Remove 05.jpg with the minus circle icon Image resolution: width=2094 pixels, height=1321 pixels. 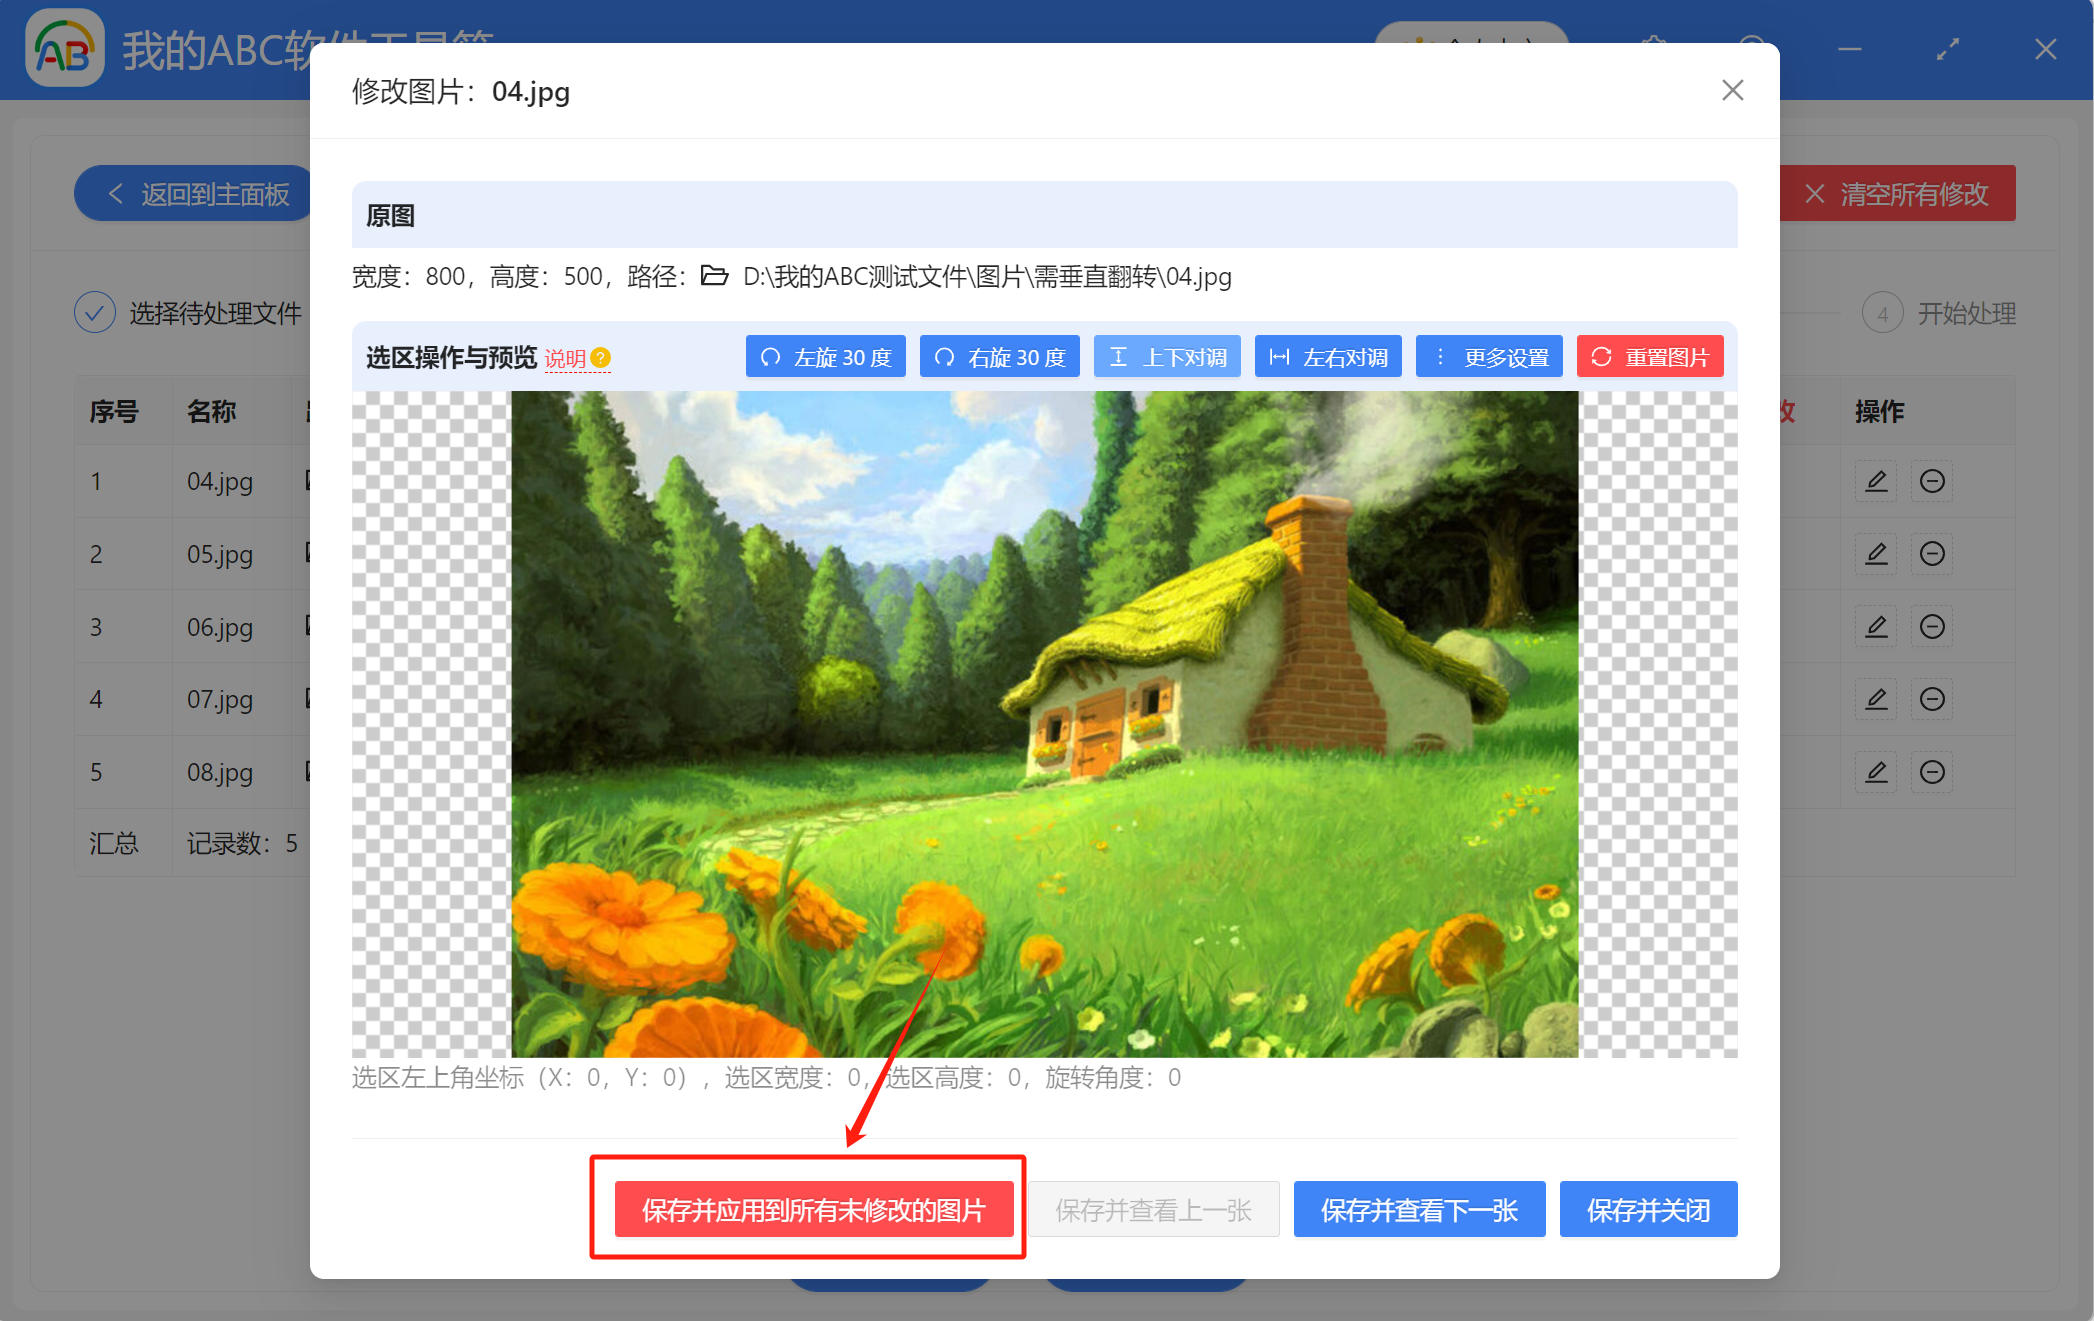(x=1932, y=554)
